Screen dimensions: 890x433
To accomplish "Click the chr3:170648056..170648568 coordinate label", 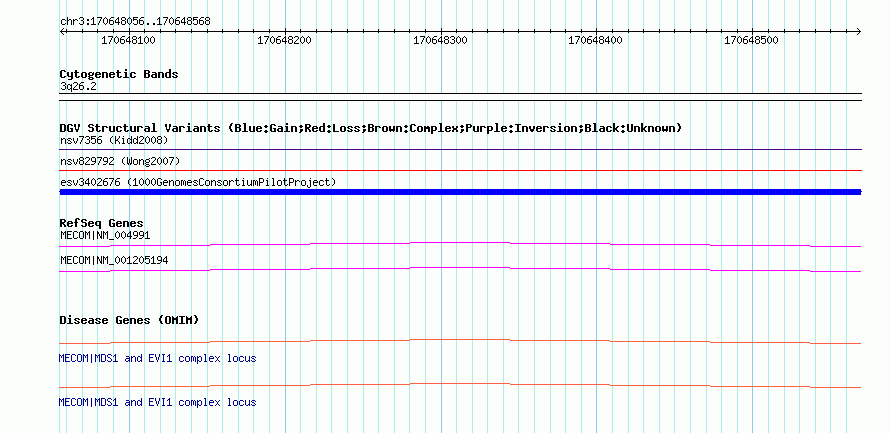I will (135, 22).
